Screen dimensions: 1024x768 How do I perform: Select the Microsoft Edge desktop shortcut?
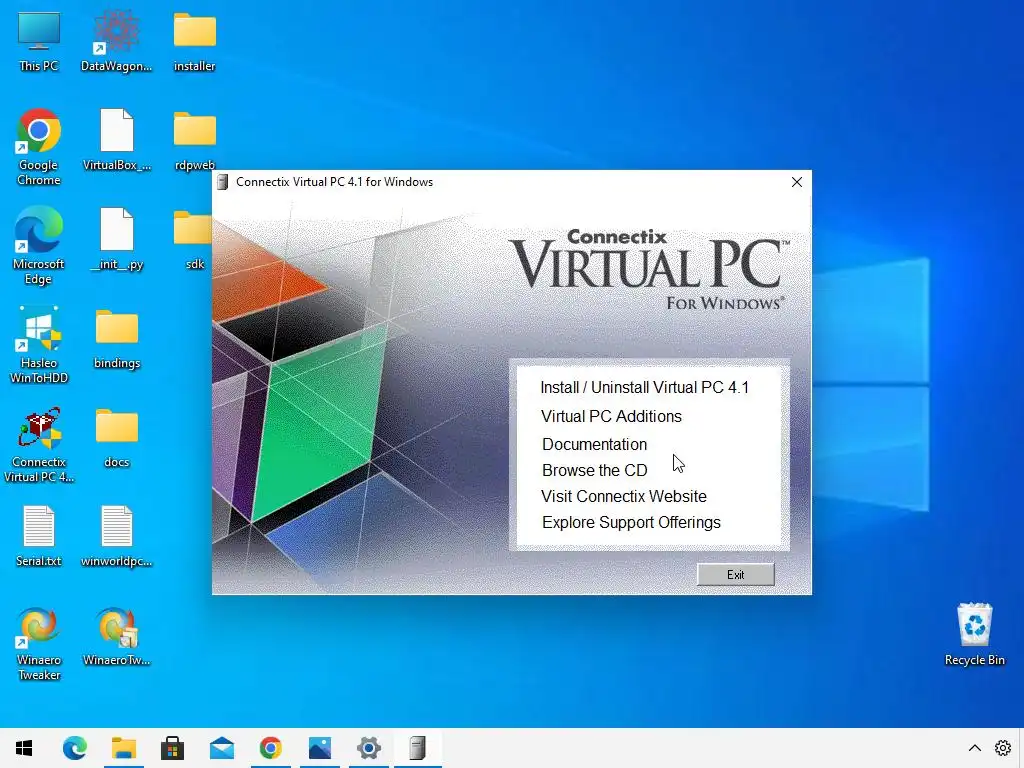[39, 246]
